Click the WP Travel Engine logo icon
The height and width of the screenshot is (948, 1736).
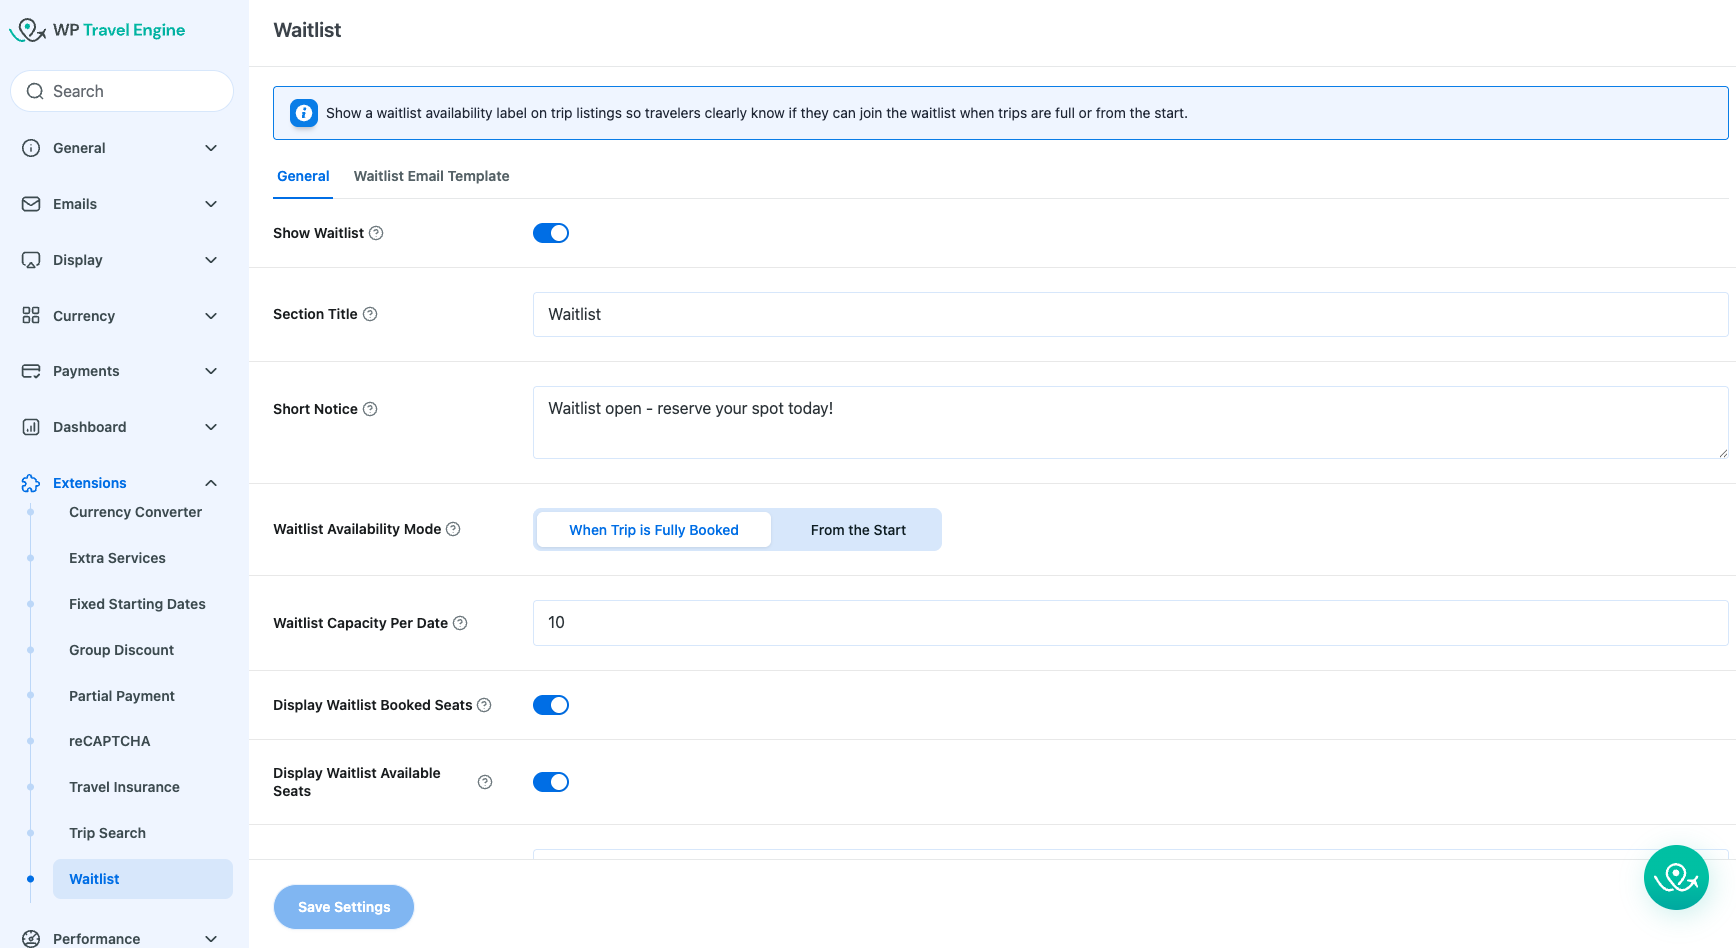(28, 30)
